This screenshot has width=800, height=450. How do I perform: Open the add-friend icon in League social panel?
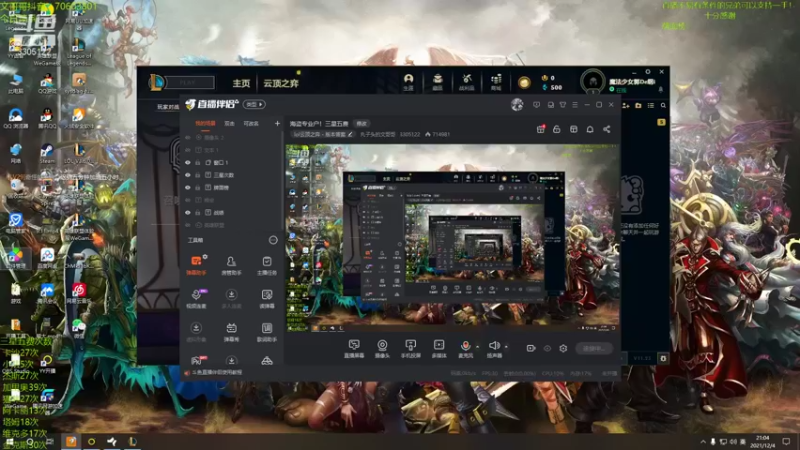pos(626,105)
